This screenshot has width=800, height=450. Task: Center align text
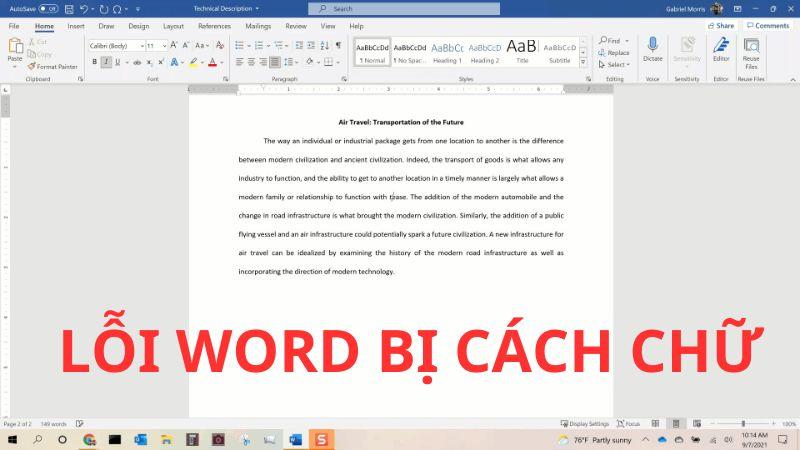[x=251, y=62]
